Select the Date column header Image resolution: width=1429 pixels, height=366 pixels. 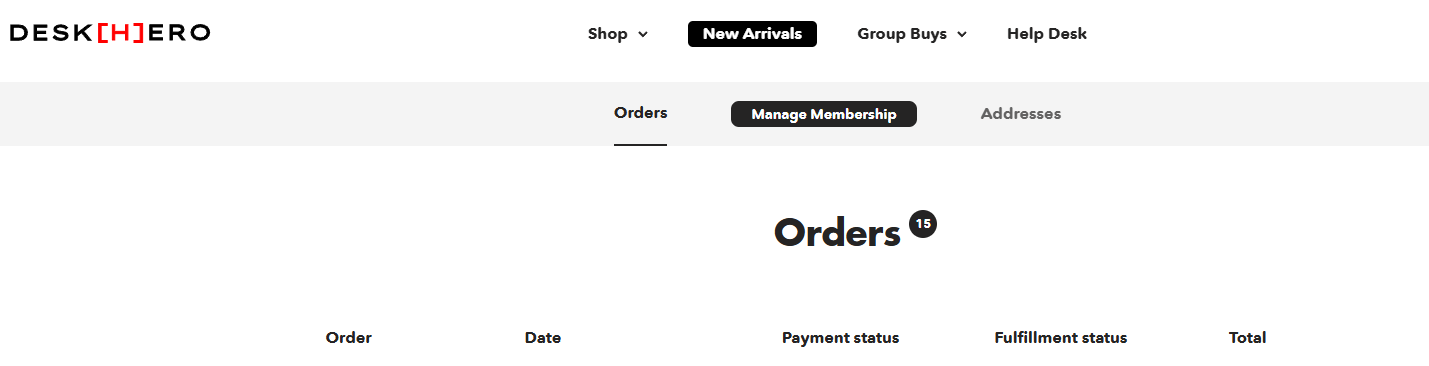pos(543,338)
